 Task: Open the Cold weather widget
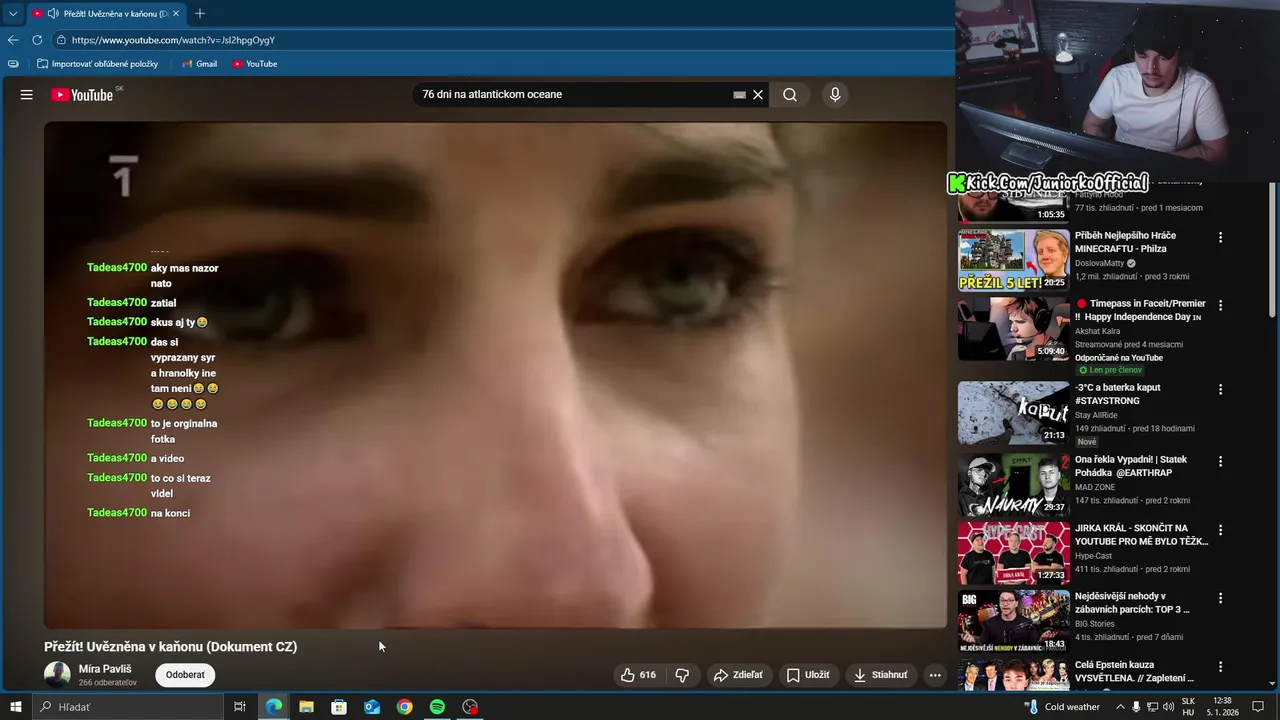tap(1062, 707)
